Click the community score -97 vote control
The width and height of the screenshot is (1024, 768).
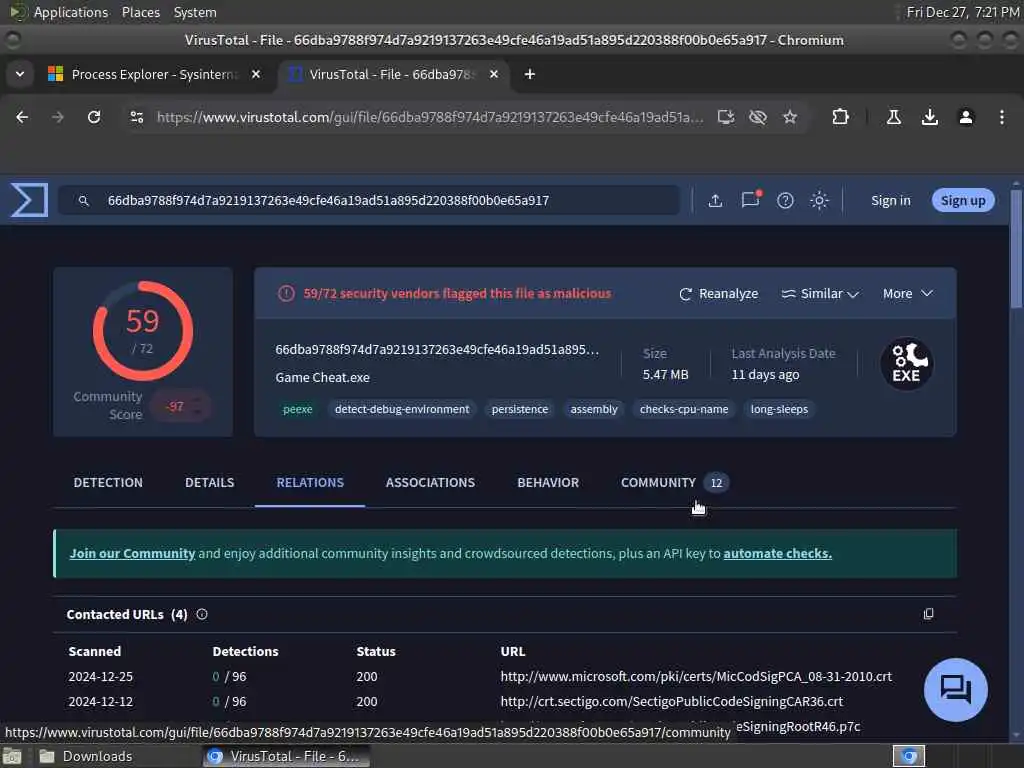(x=180, y=406)
